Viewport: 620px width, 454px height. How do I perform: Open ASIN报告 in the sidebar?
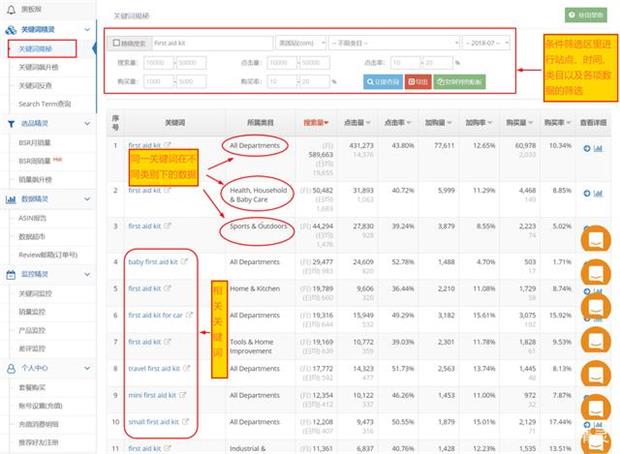[34, 217]
